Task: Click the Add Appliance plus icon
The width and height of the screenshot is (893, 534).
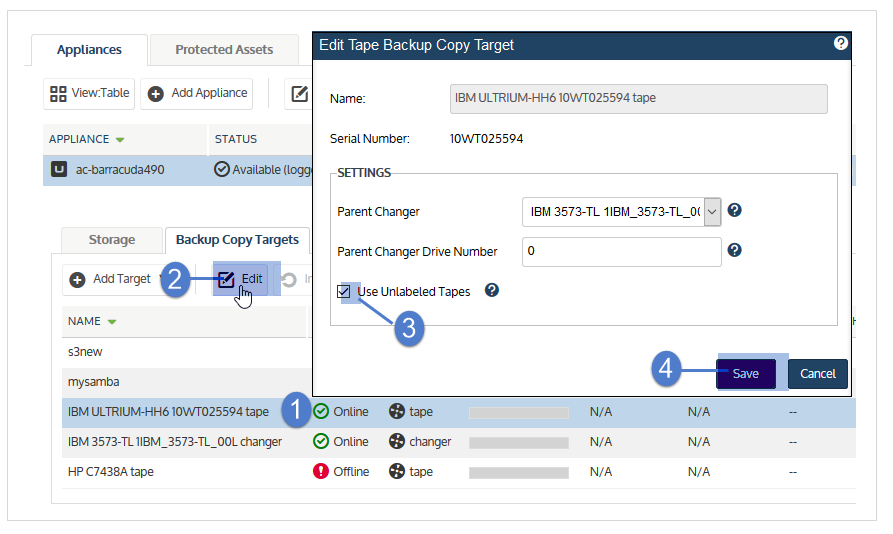Action: (x=155, y=93)
